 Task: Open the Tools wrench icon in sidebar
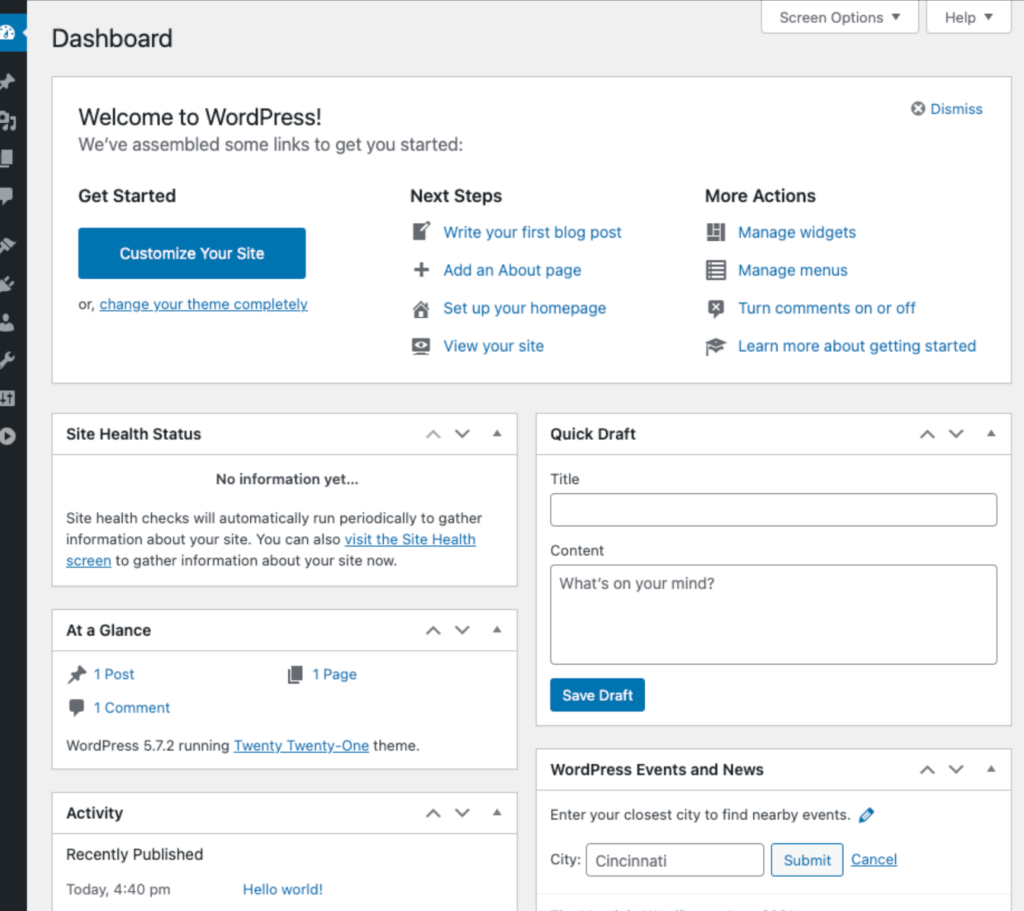(x=8, y=360)
